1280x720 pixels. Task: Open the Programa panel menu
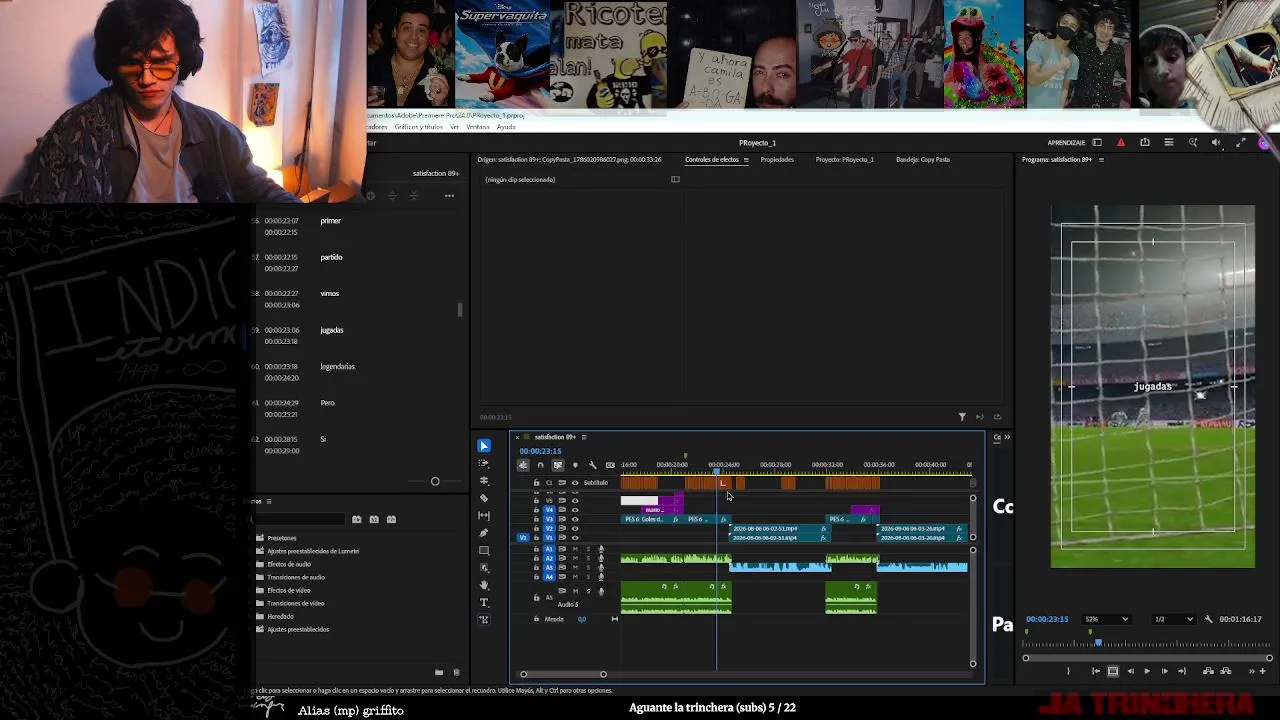click(1101, 160)
